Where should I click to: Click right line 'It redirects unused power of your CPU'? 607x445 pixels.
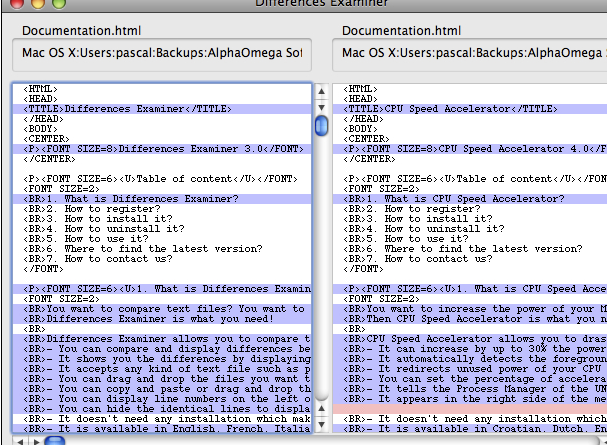coord(470,369)
